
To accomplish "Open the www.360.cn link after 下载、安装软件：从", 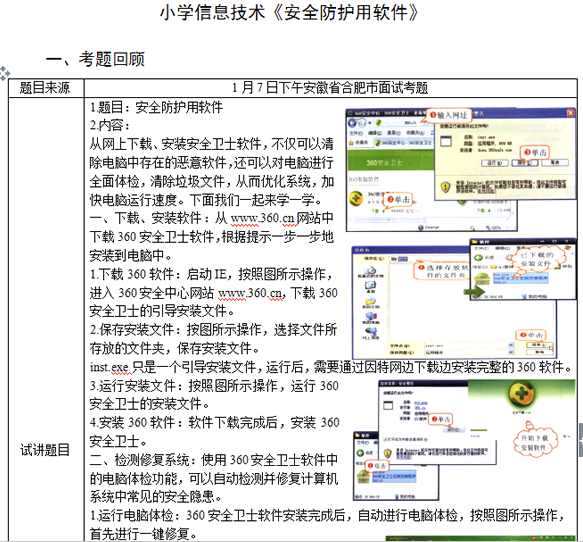I will point(262,218).
